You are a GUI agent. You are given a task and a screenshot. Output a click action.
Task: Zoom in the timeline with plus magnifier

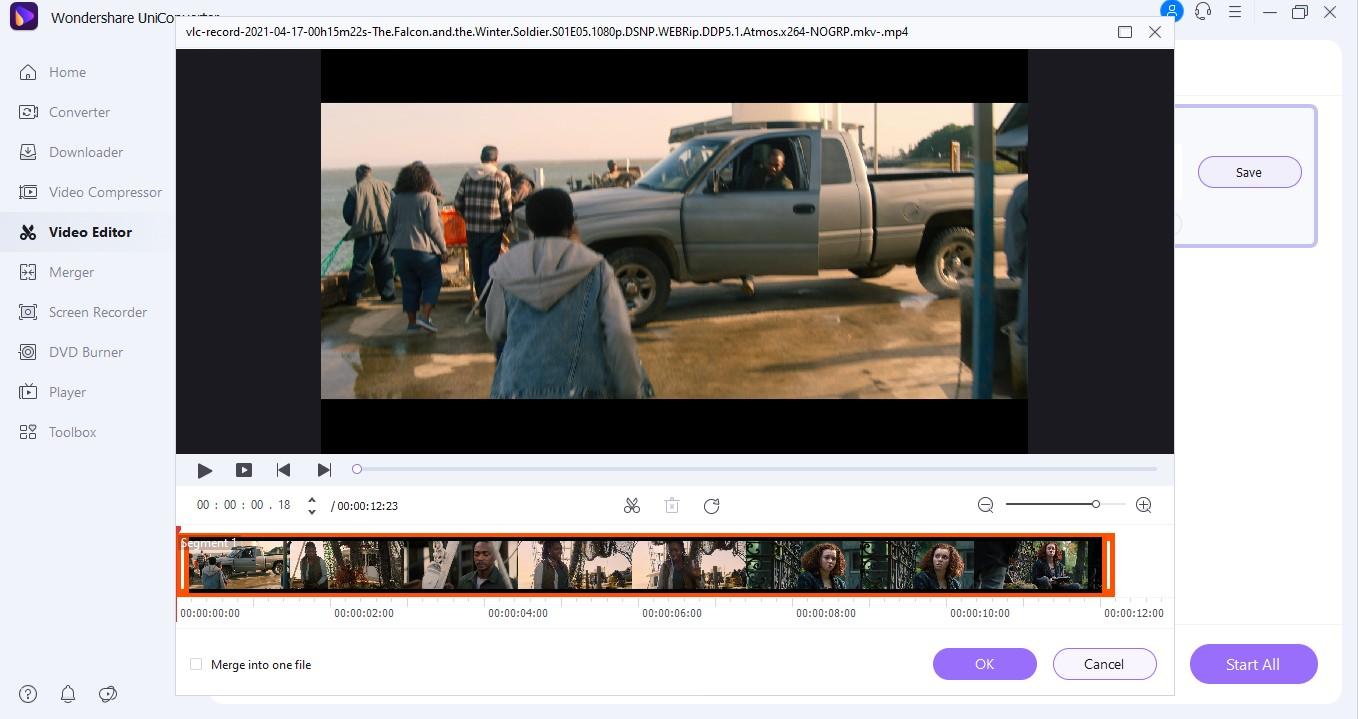tap(1144, 505)
